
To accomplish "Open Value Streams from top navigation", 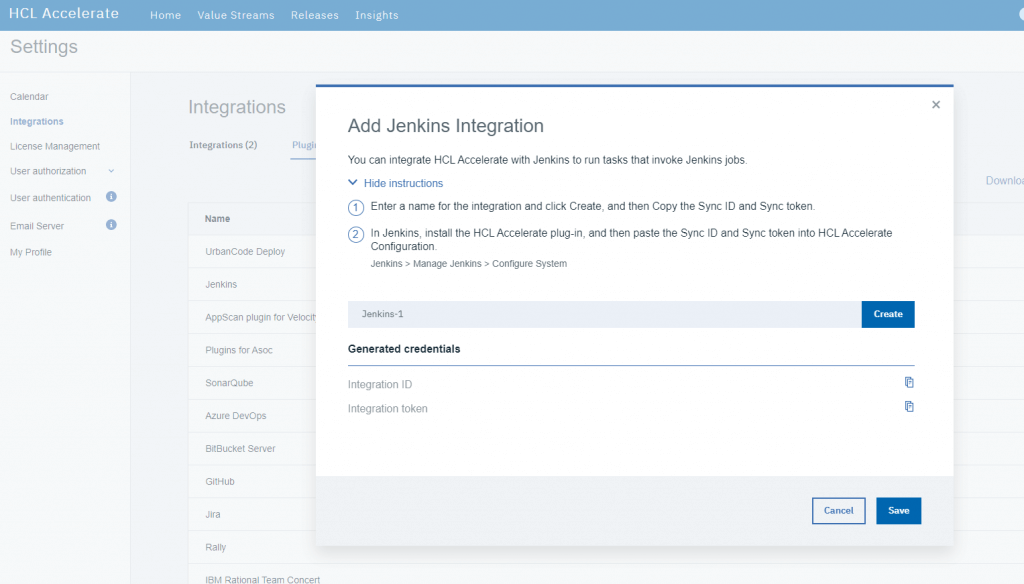I will coord(236,15).
